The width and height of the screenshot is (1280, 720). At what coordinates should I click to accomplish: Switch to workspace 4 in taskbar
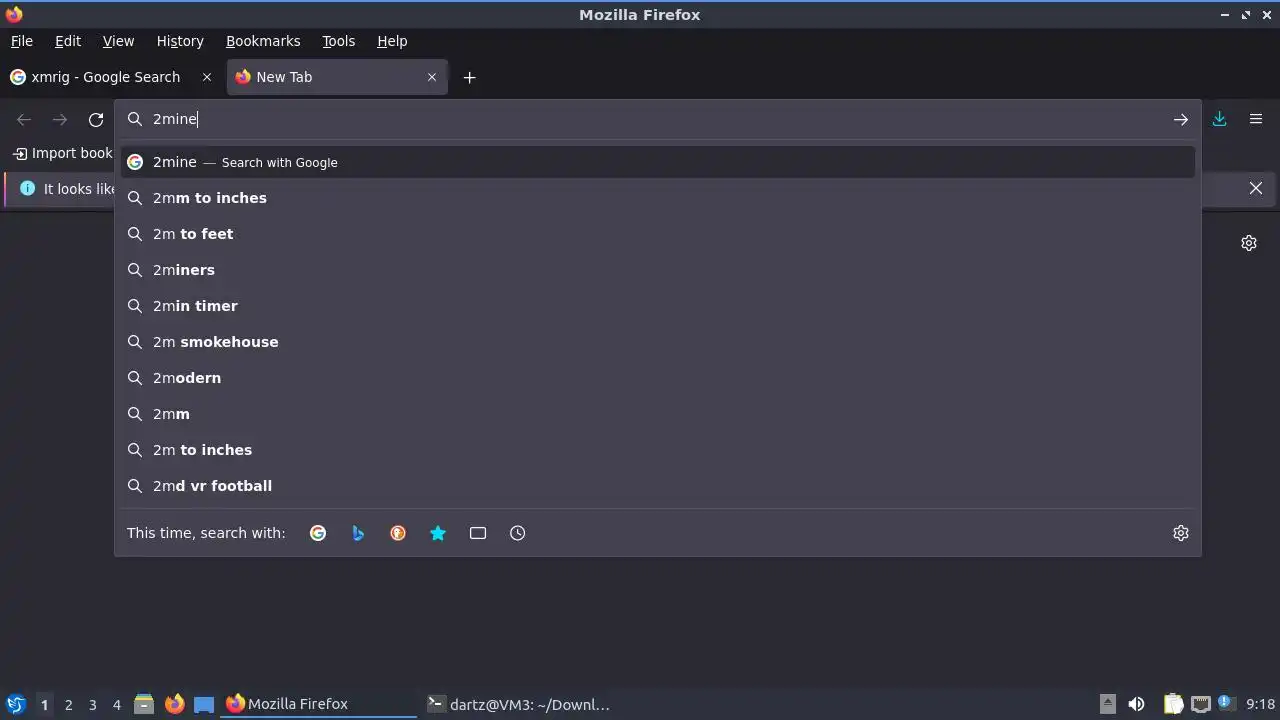116,705
